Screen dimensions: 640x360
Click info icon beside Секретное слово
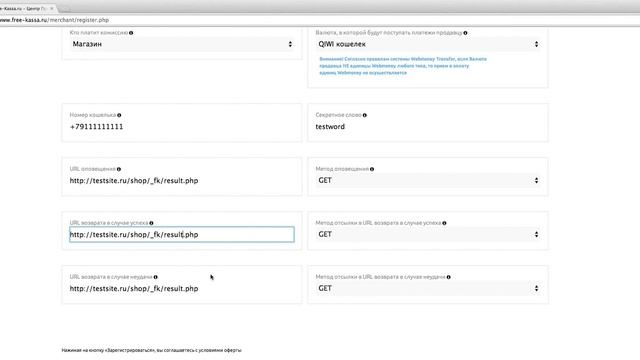[x=365, y=115]
